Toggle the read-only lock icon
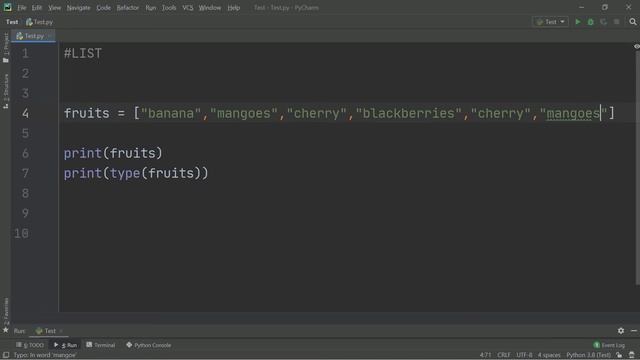The height and width of the screenshot is (360, 640). click(619, 355)
